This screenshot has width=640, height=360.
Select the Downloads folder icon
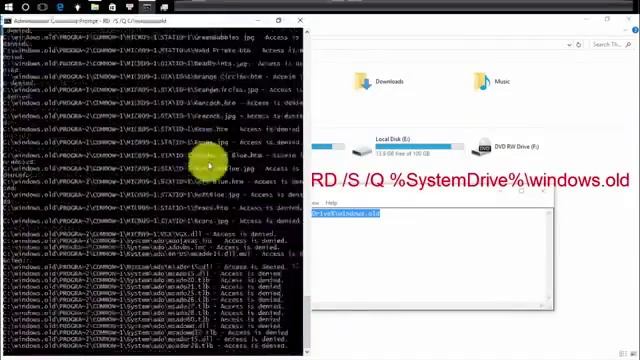[x=362, y=81]
